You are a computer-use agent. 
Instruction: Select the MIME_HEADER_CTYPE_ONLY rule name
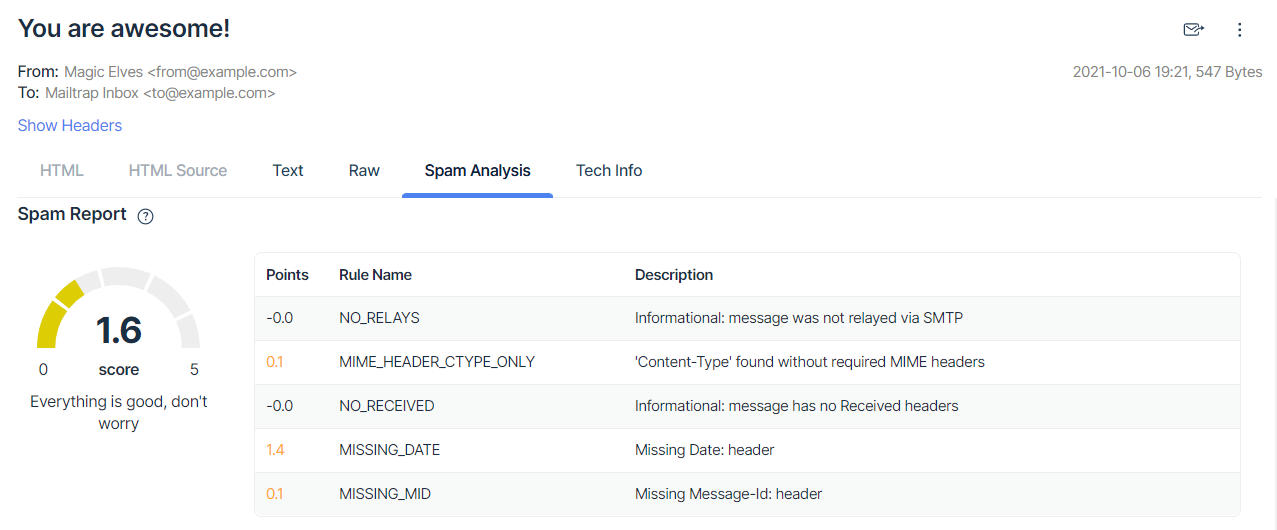tap(437, 362)
